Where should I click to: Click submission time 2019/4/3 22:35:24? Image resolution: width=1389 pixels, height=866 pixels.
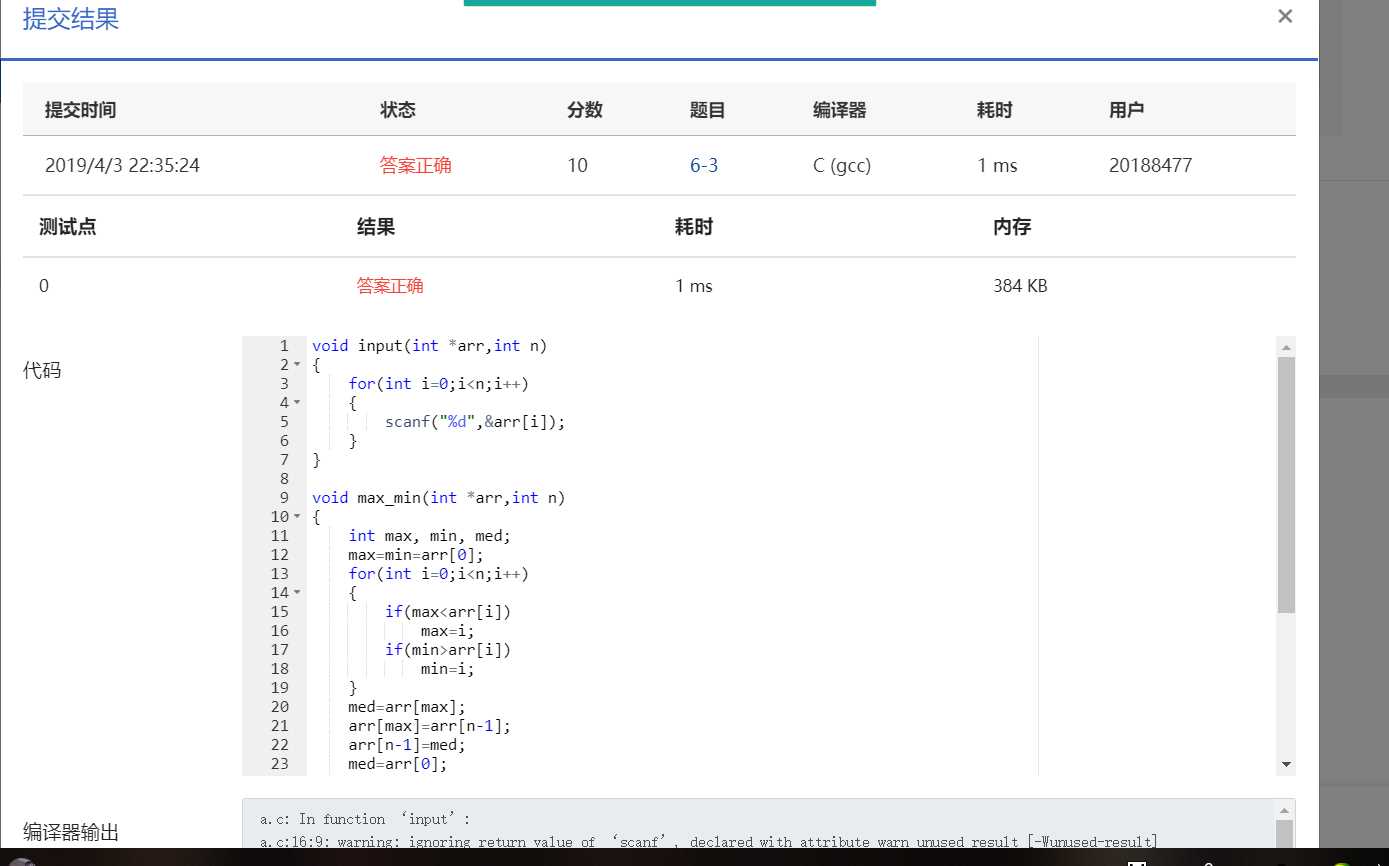[x=122, y=166]
